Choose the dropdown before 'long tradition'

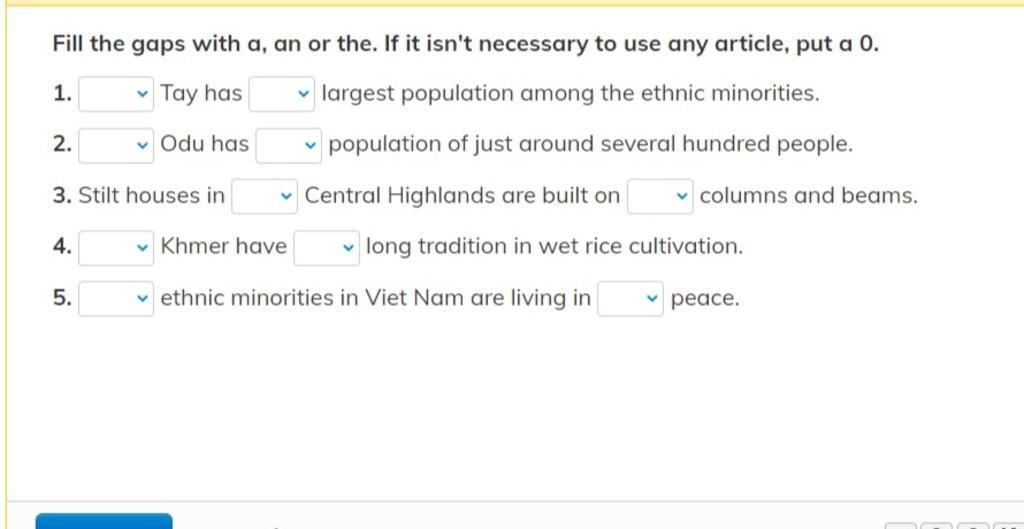coord(327,248)
